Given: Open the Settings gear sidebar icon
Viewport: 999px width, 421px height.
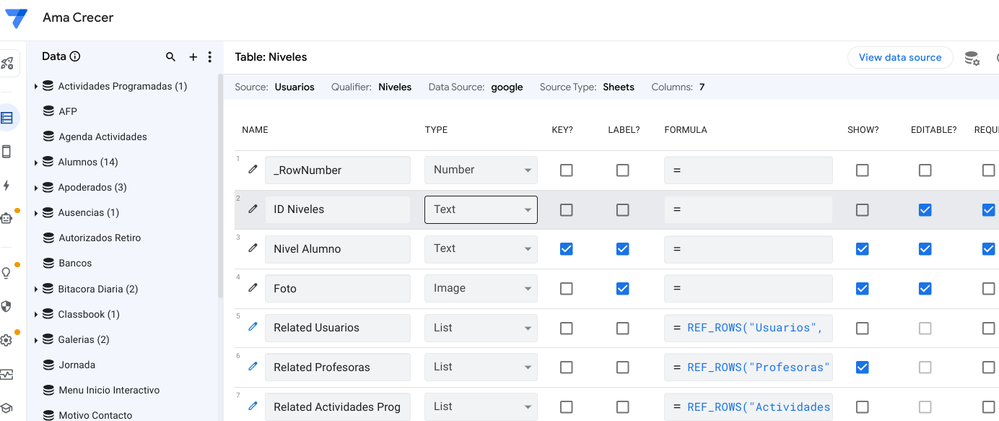Looking at the screenshot, I should click(7, 340).
